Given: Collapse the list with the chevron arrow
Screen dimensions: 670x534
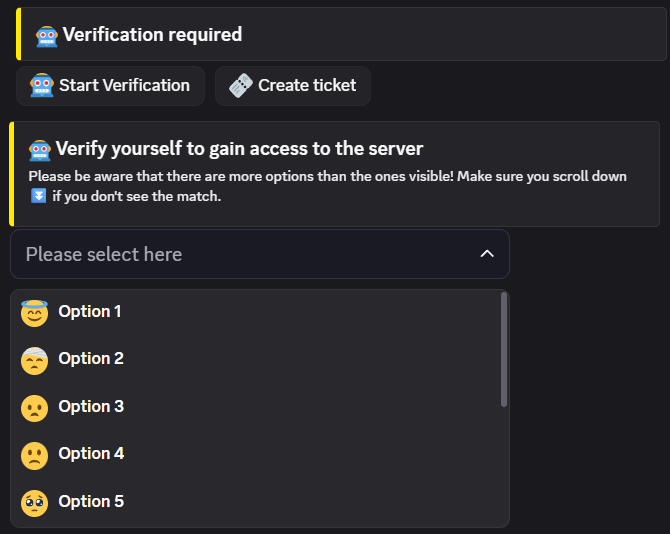Looking at the screenshot, I should pos(487,254).
